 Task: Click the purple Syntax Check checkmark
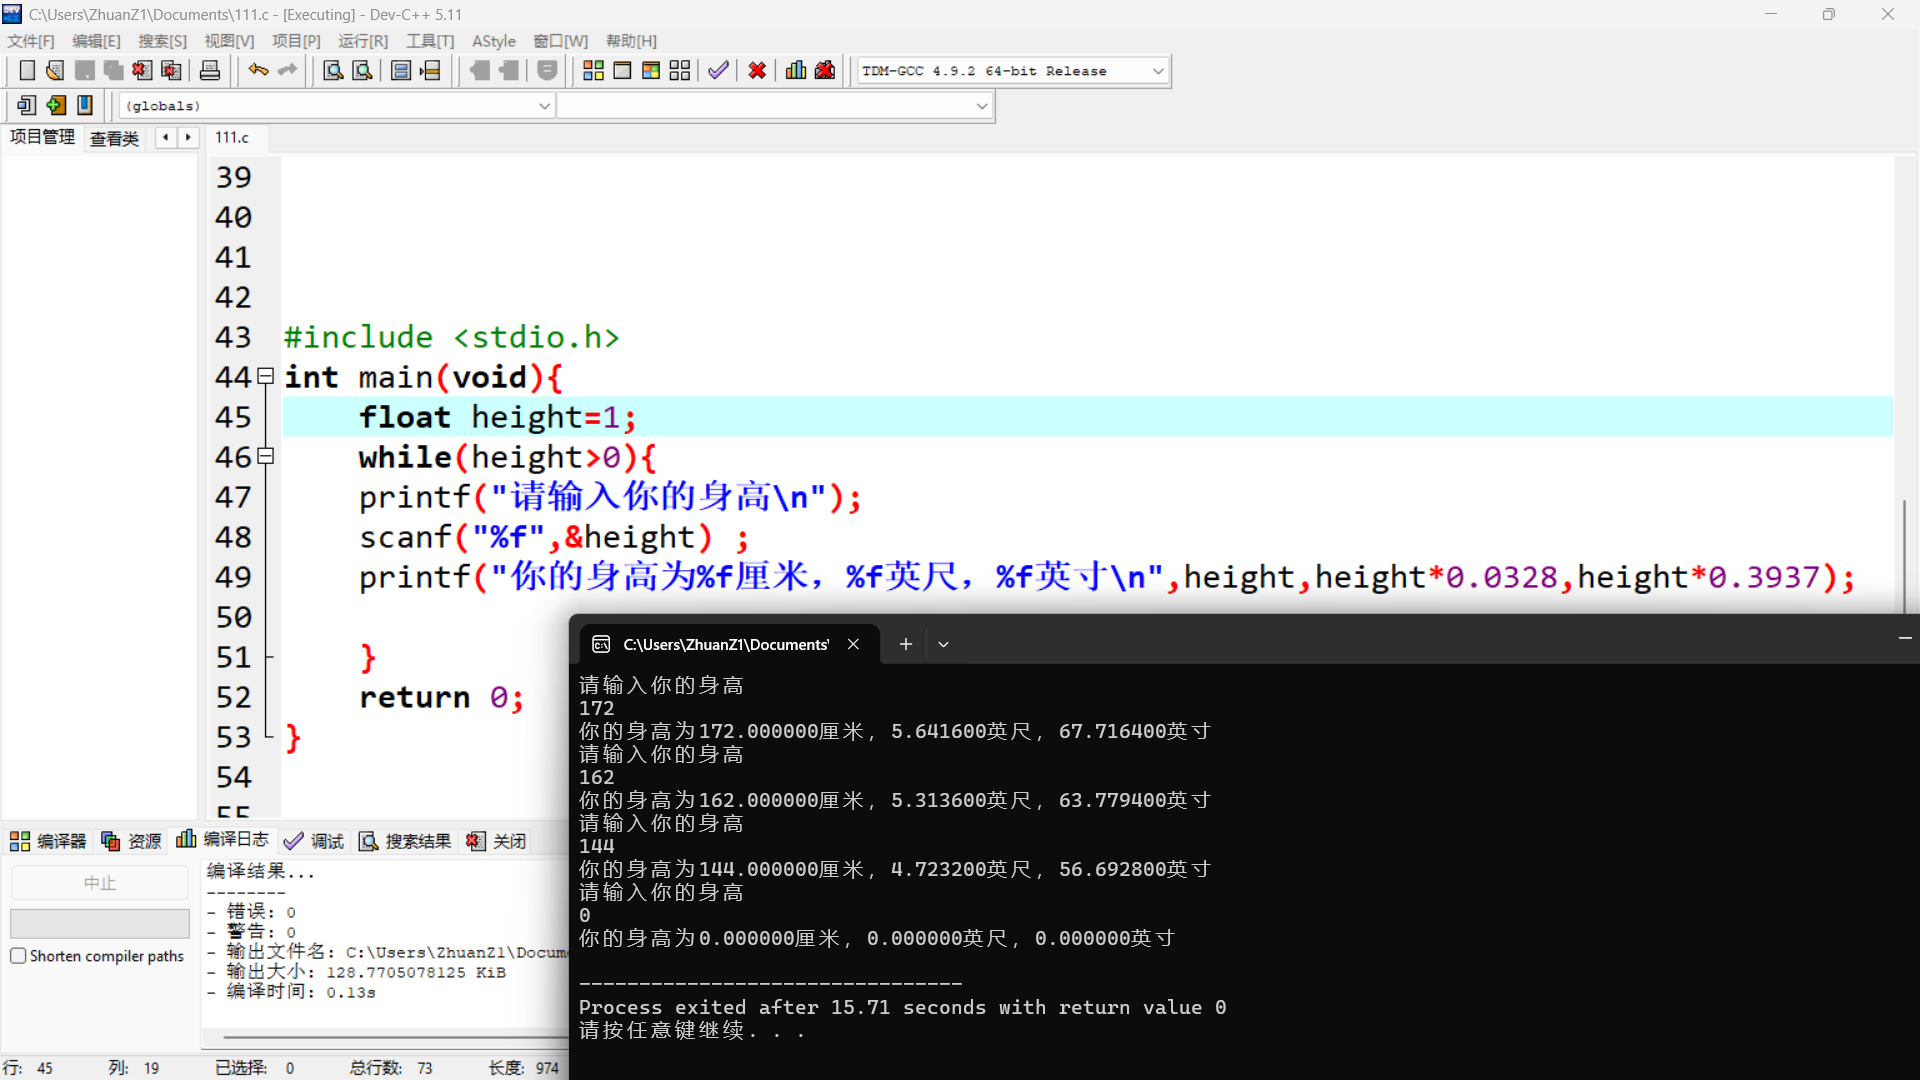[718, 71]
